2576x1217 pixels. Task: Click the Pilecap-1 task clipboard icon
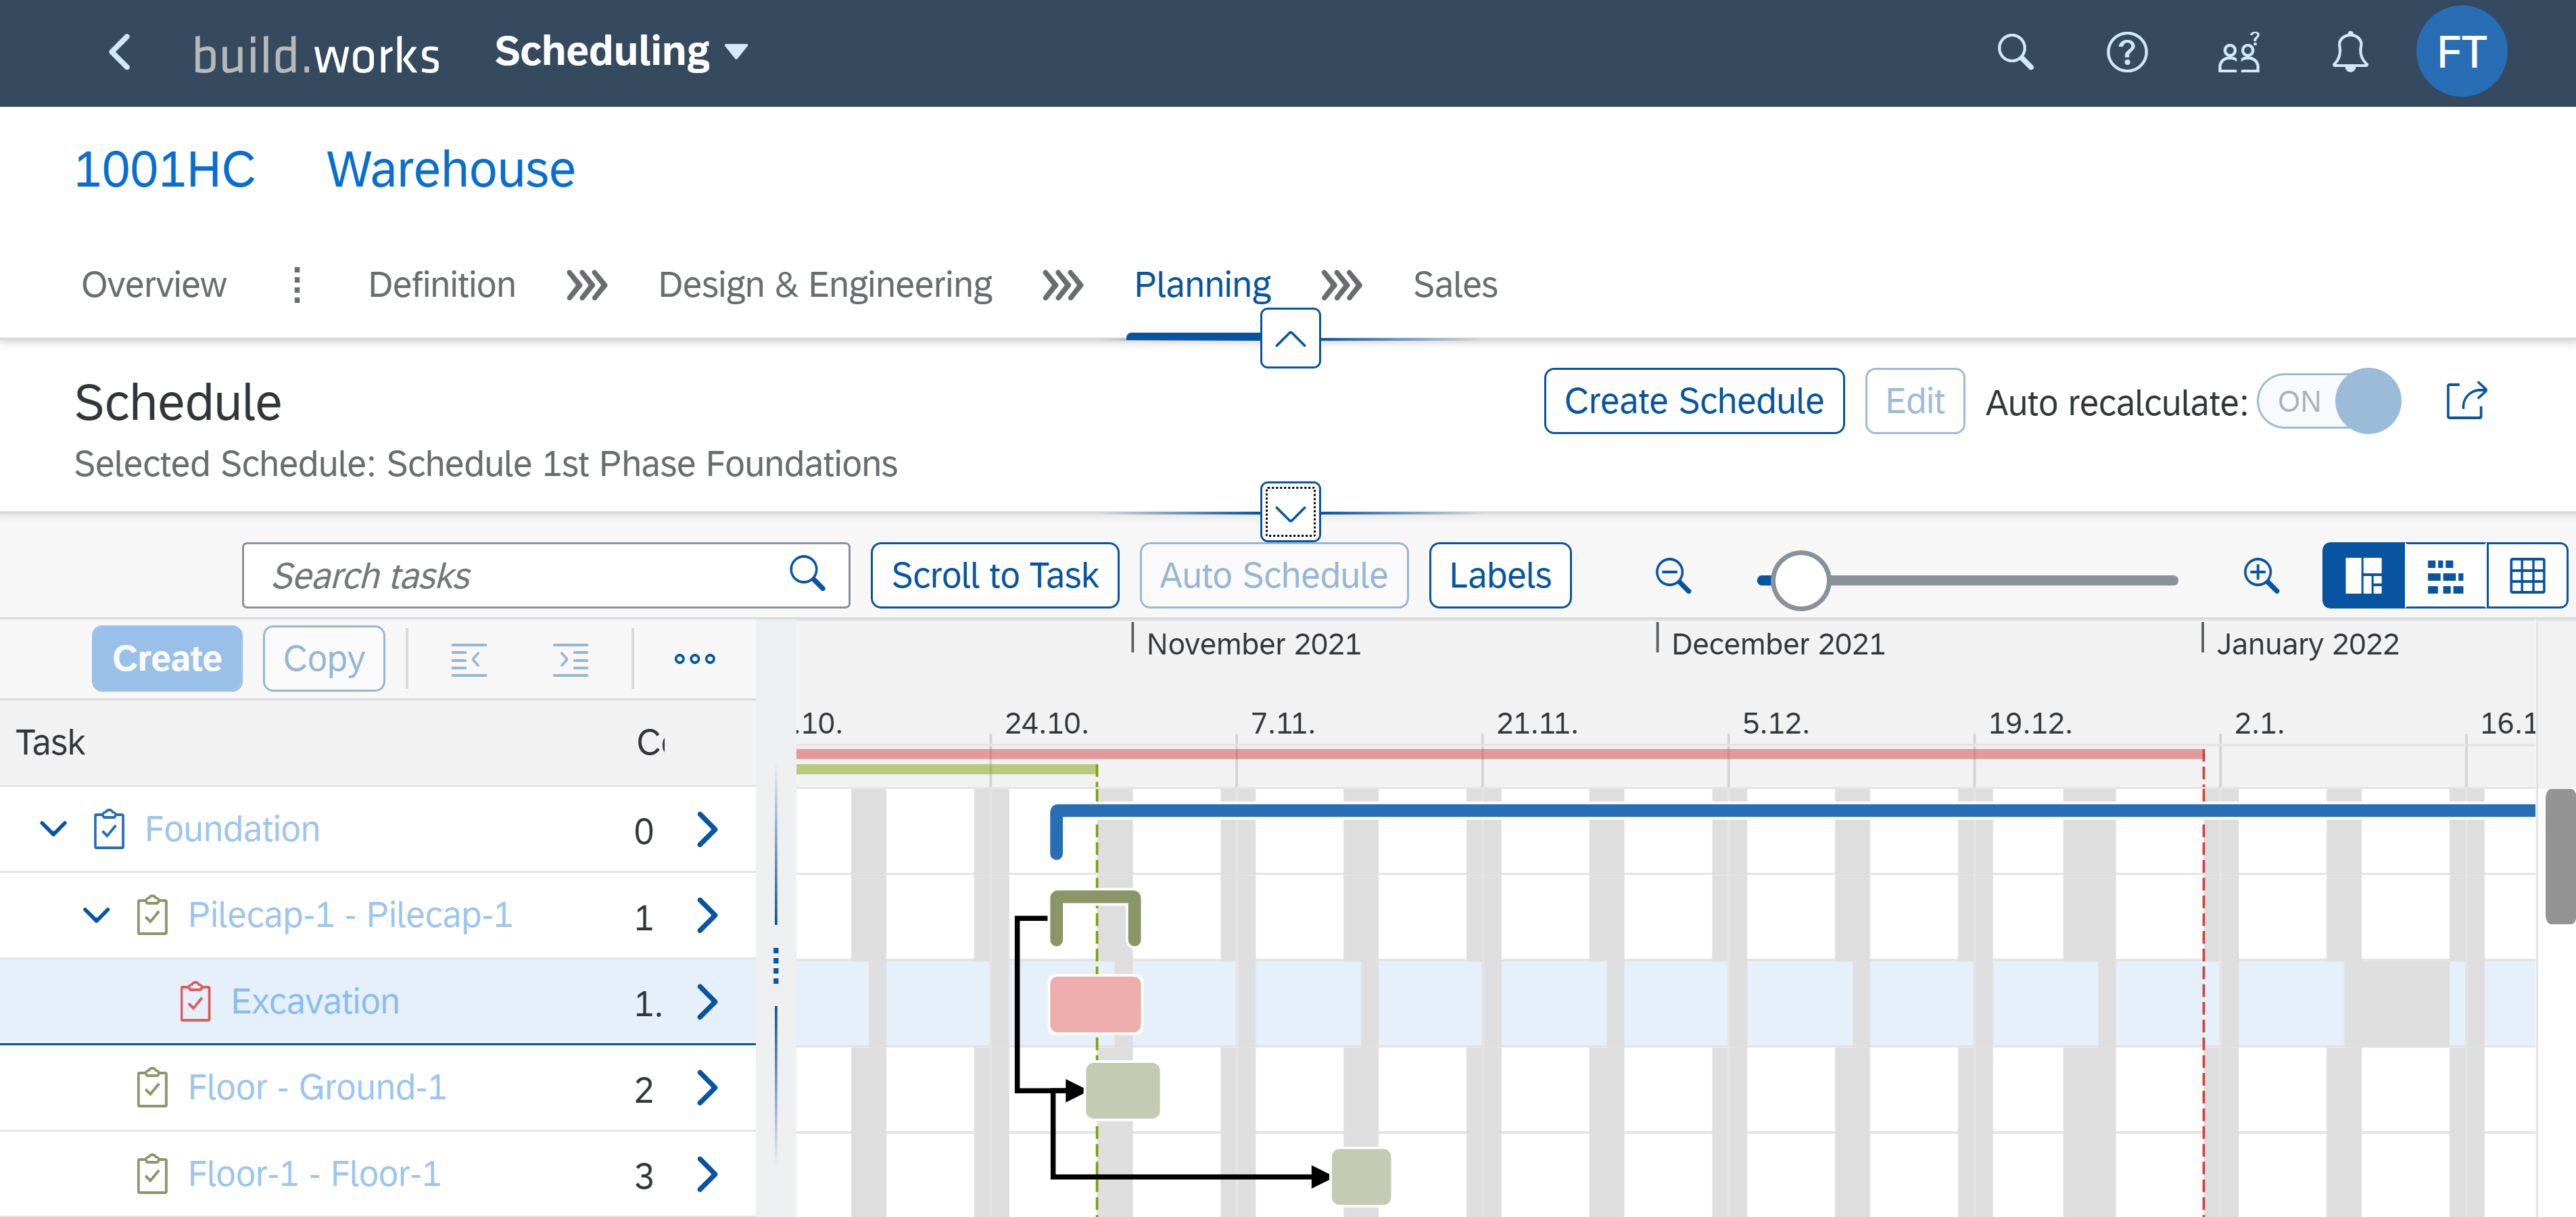point(152,915)
